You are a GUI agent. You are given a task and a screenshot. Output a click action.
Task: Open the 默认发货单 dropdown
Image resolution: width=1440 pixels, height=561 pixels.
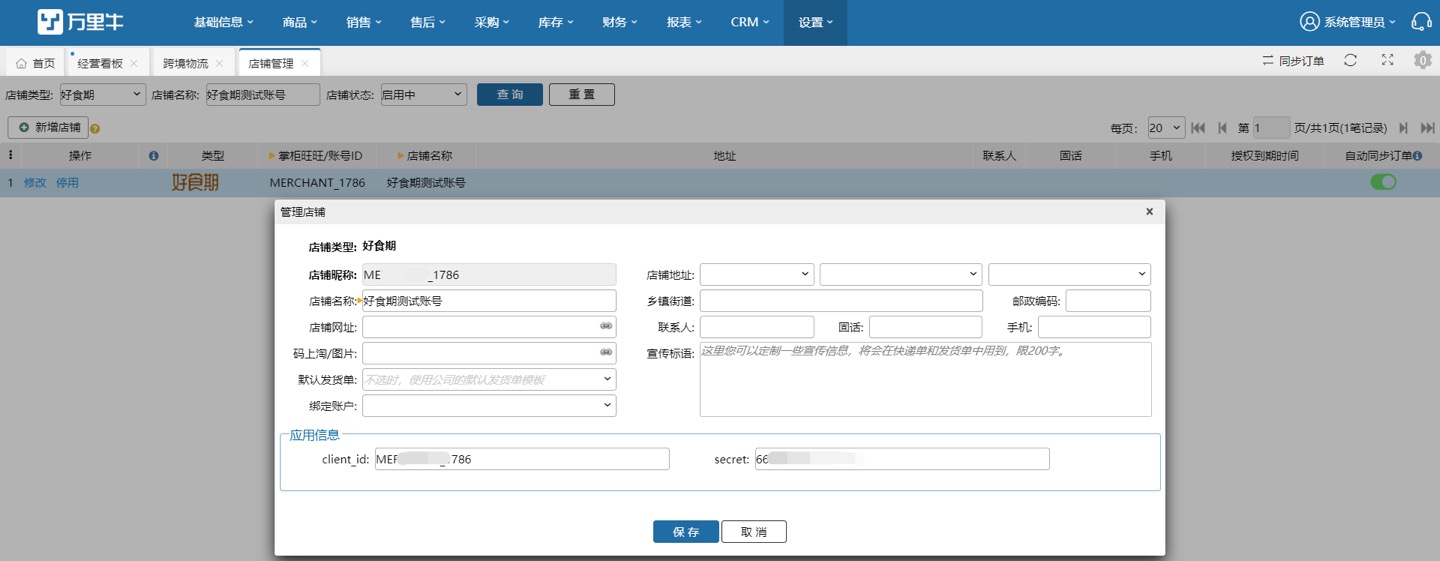[489, 380]
